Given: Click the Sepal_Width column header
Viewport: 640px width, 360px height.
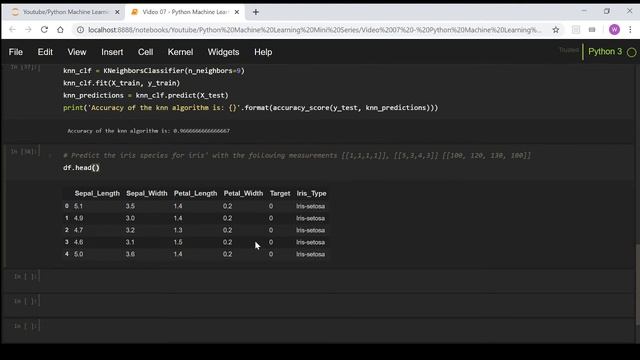Looking at the screenshot, I should coord(147,193).
